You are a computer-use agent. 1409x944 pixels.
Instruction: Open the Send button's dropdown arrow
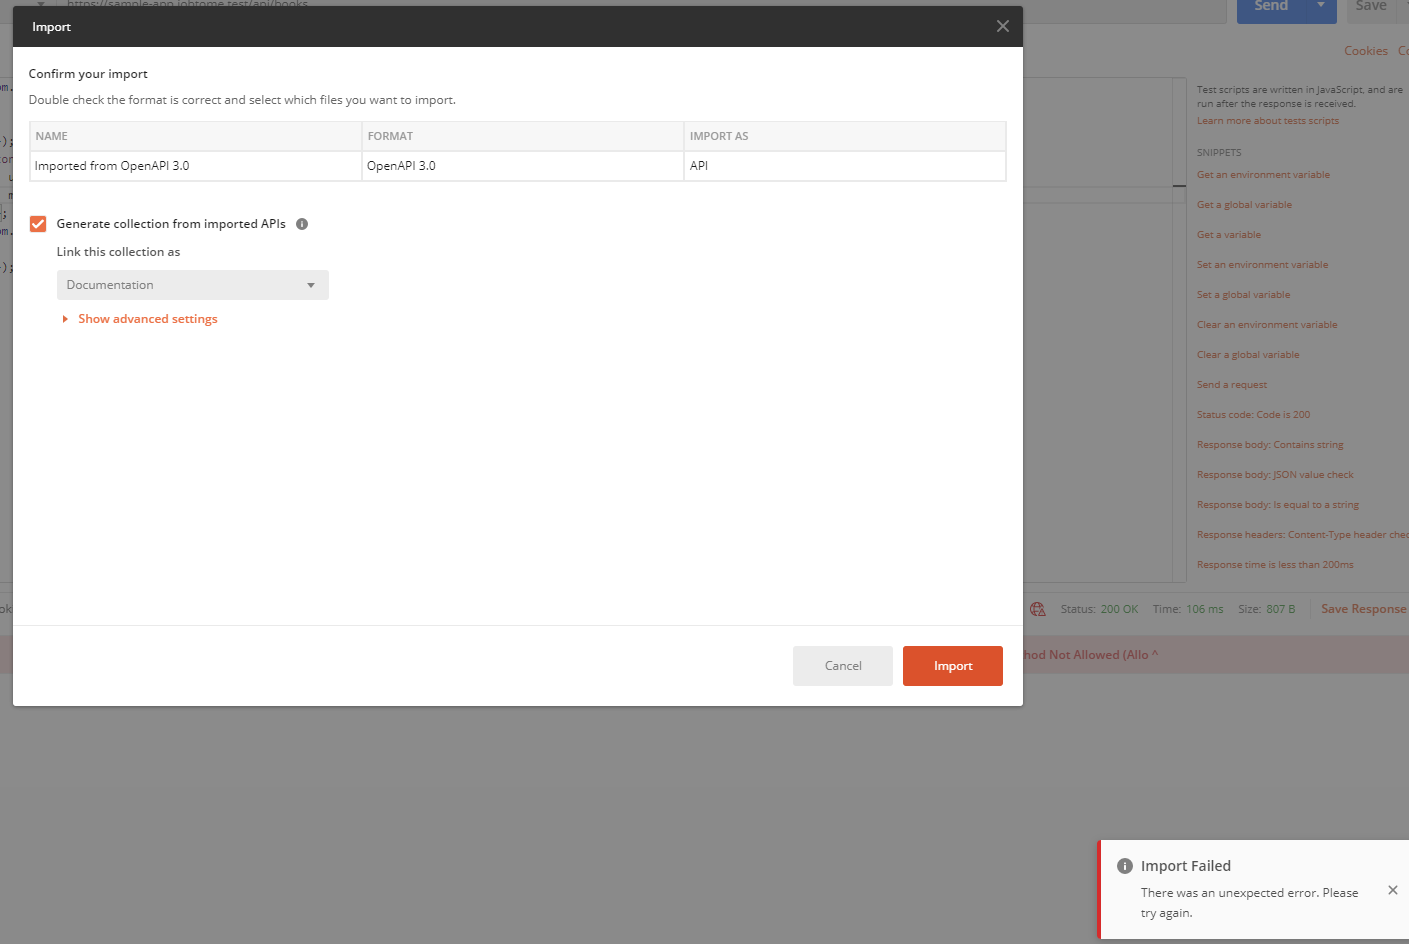(1319, 5)
